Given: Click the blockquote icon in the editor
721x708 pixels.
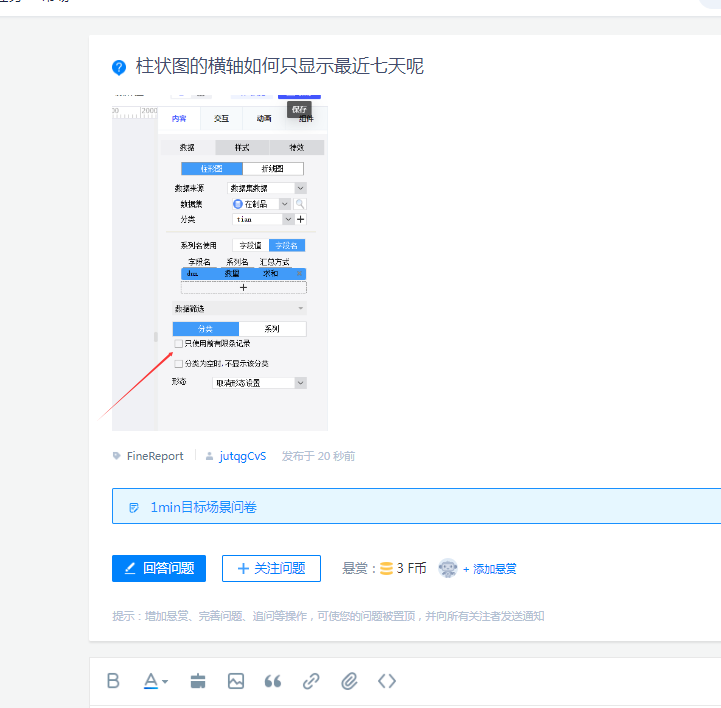Looking at the screenshot, I should [273, 681].
